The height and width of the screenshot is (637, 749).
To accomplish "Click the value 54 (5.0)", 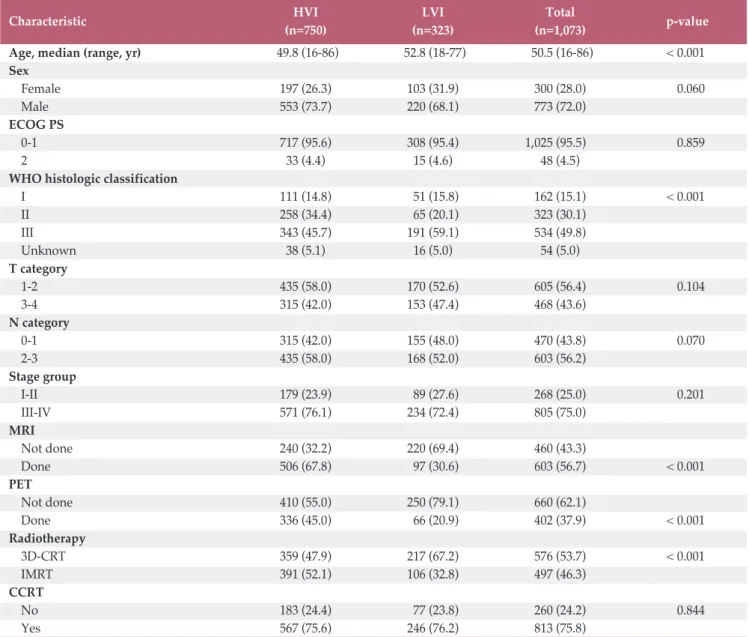I will coord(560,251).
